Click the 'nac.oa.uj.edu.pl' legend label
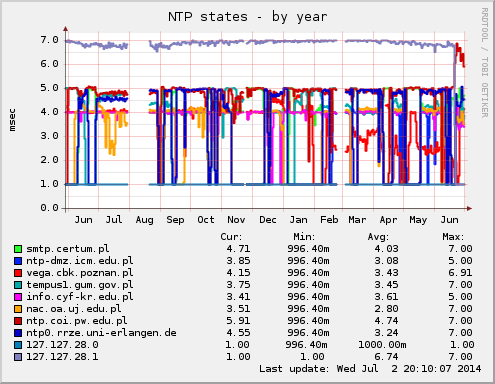 click(74, 309)
